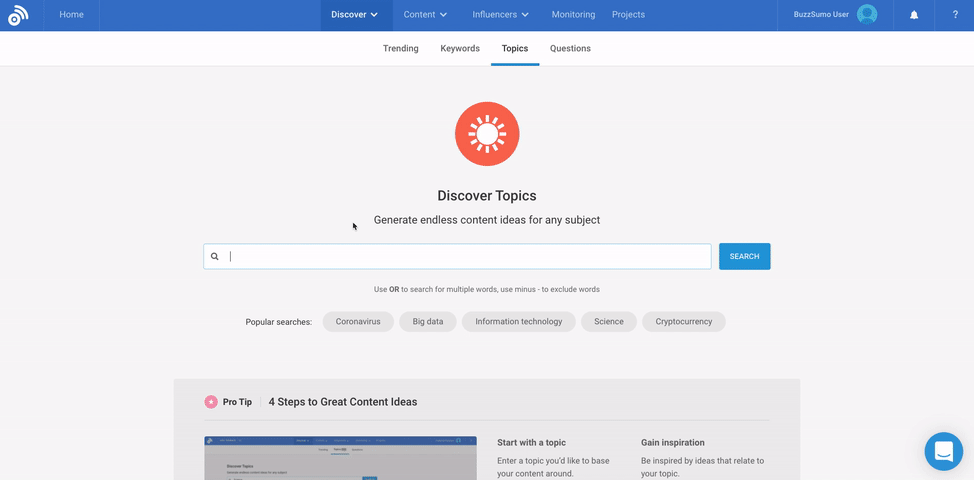Switch to the Questions tab
This screenshot has width=974, height=480.
pos(570,48)
